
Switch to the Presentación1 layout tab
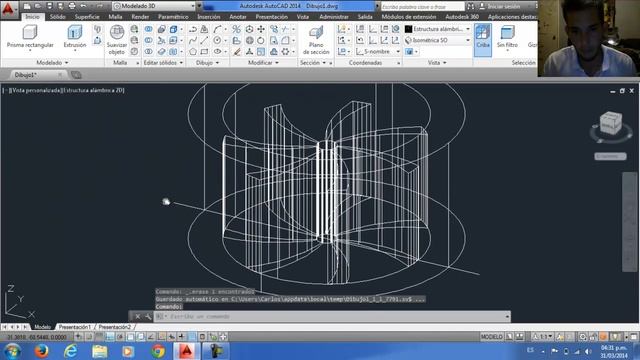(75, 327)
